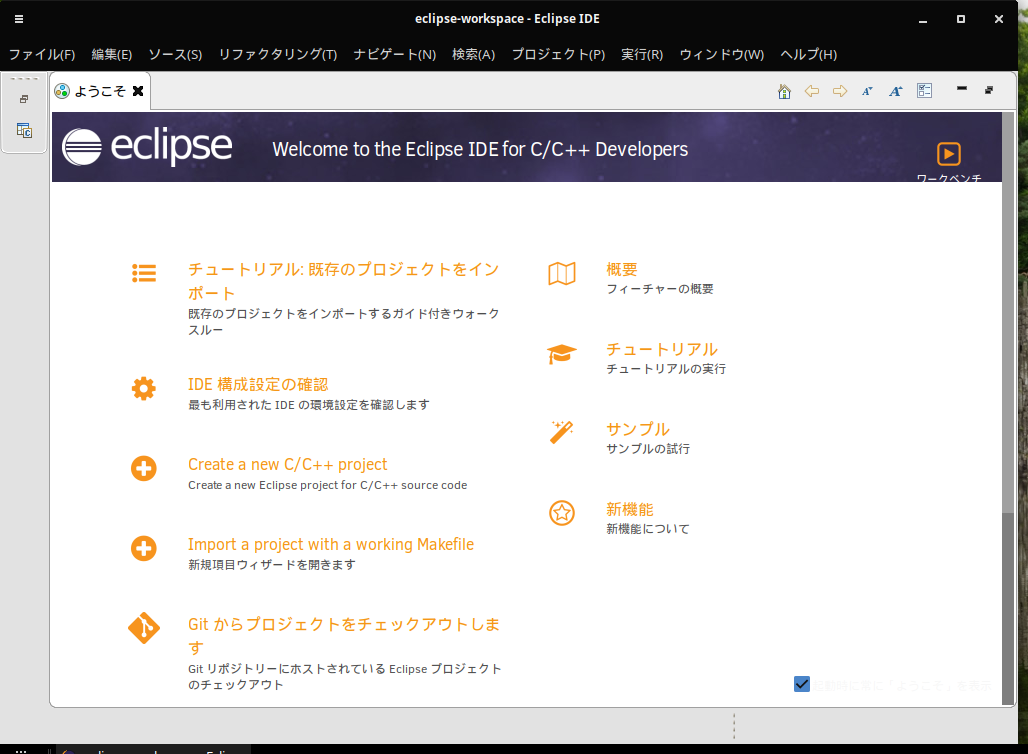The width and height of the screenshot is (1028, 754).
Task: Enlarge the Welcome page font size
Action: point(896,91)
